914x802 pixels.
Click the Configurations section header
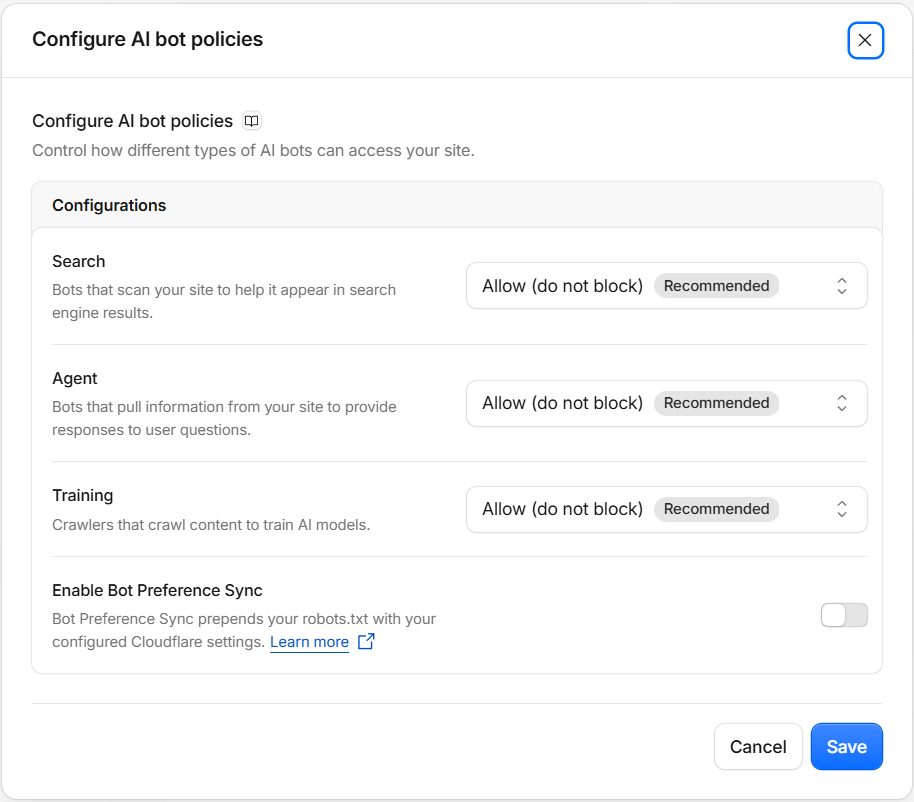pyautogui.click(x=109, y=205)
